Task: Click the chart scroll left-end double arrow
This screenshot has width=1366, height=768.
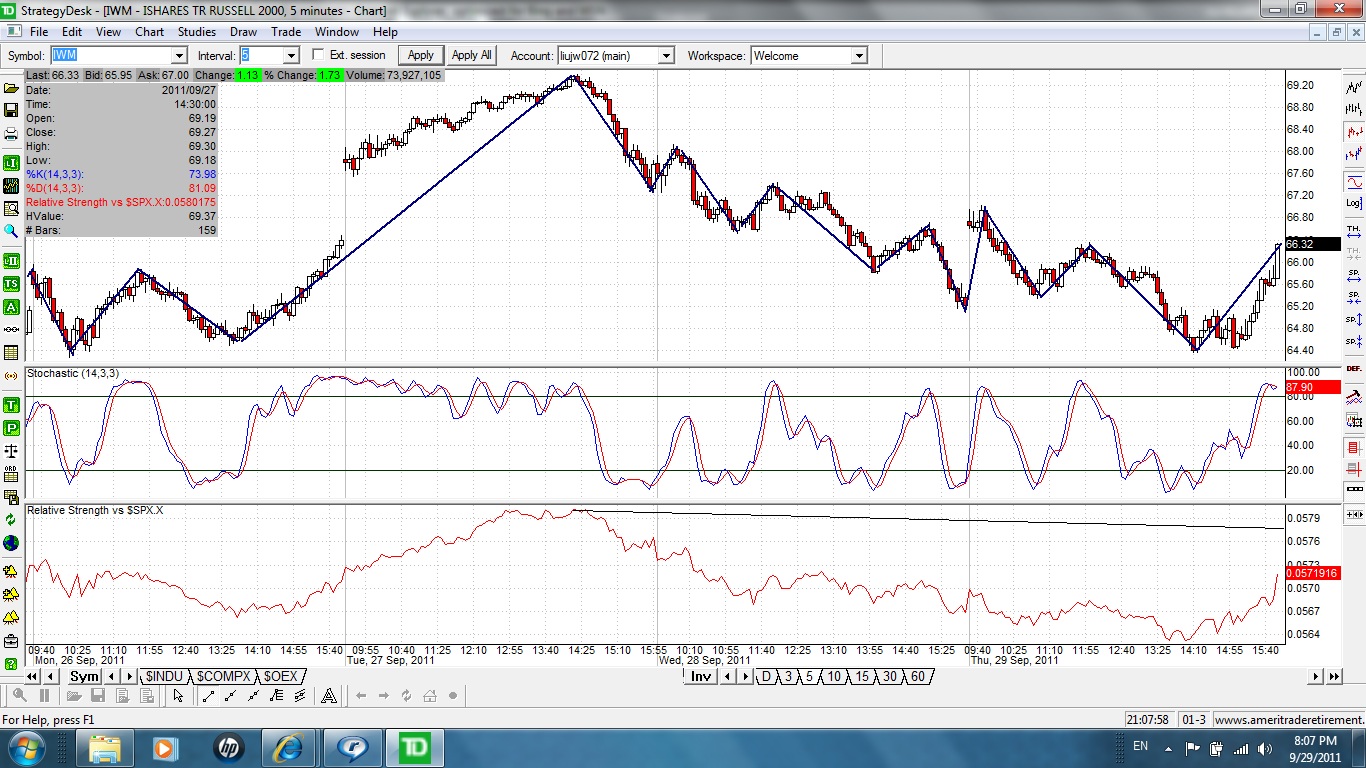Action: [33, 677]
